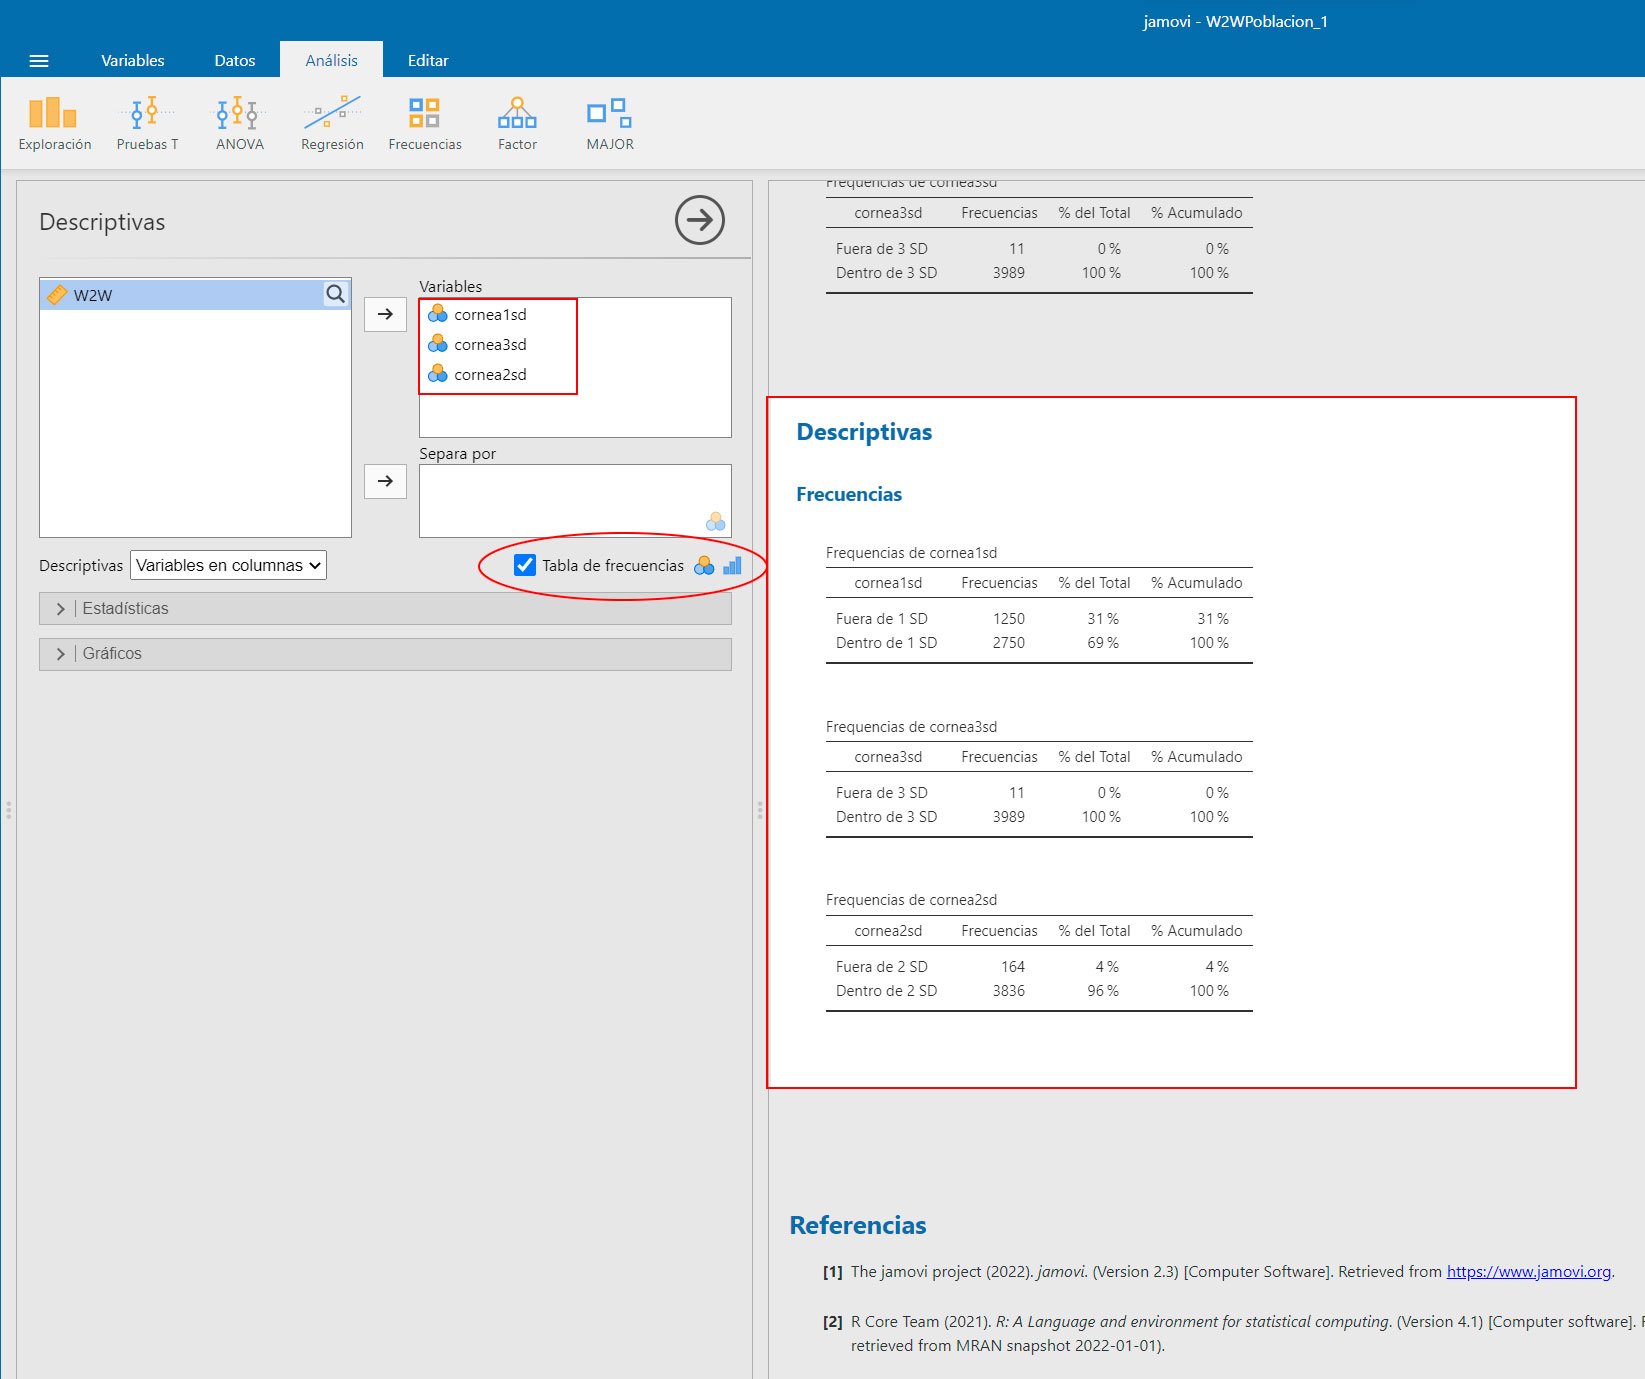
Task: Switch to the Editar tab
Action: pos(427,61)
